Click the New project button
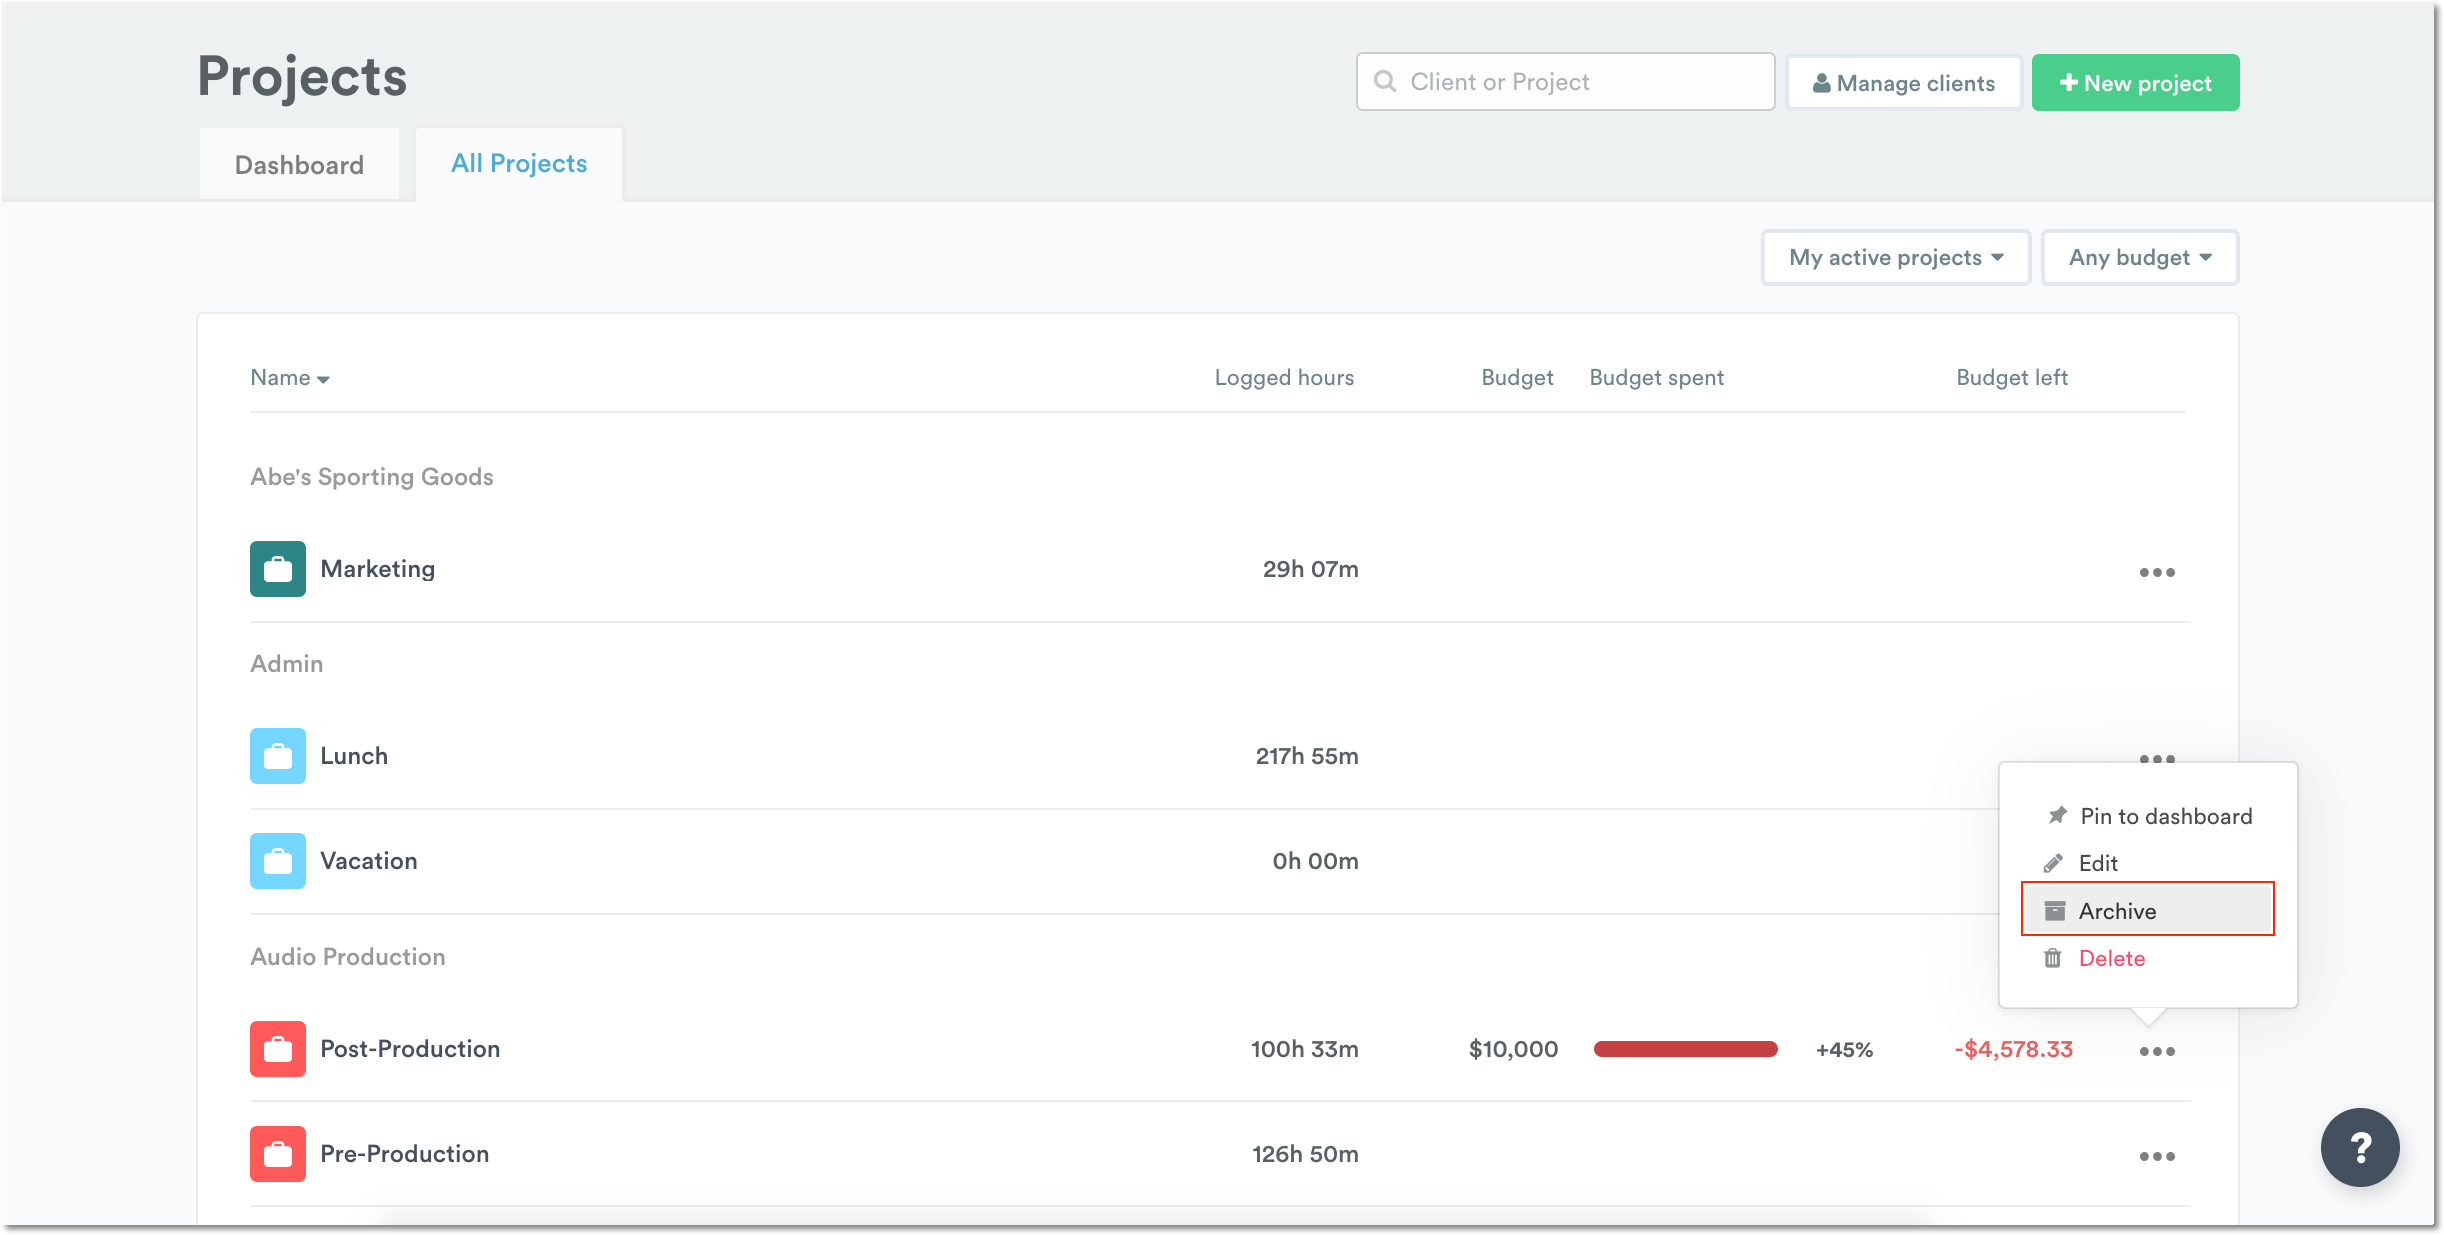The height and width of the screenshot is (1235, 2444). point(2135,82)
